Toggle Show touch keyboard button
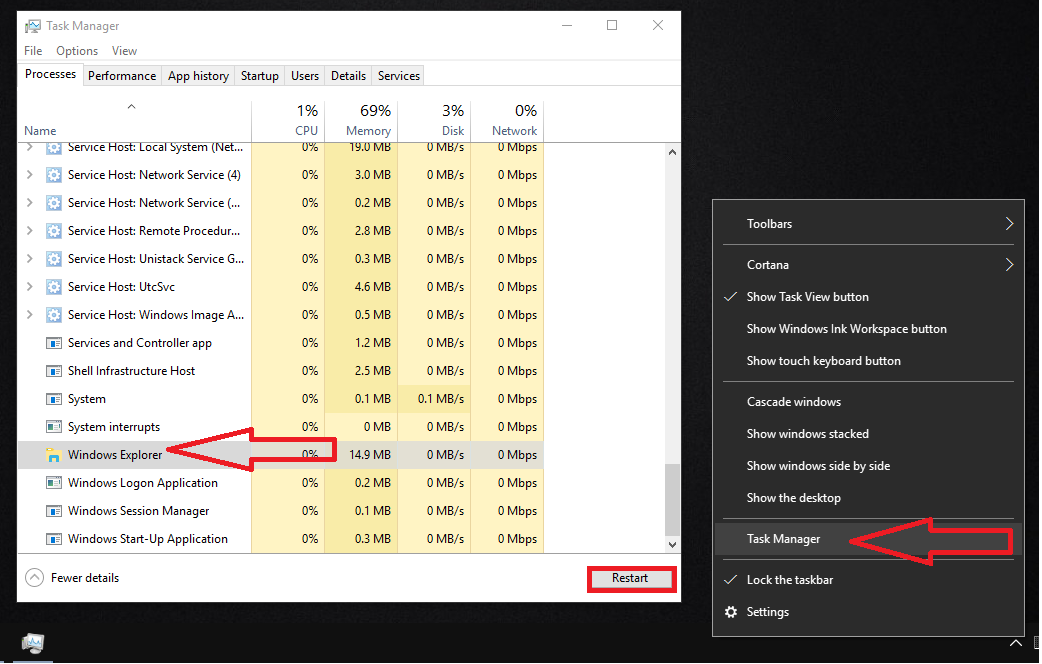Screen dimensions: 1042x664 [x=868, y=360]
